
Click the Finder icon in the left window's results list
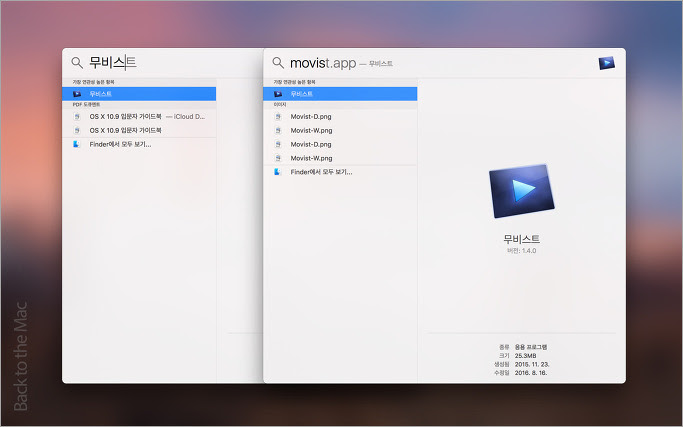tap(77, 144)
